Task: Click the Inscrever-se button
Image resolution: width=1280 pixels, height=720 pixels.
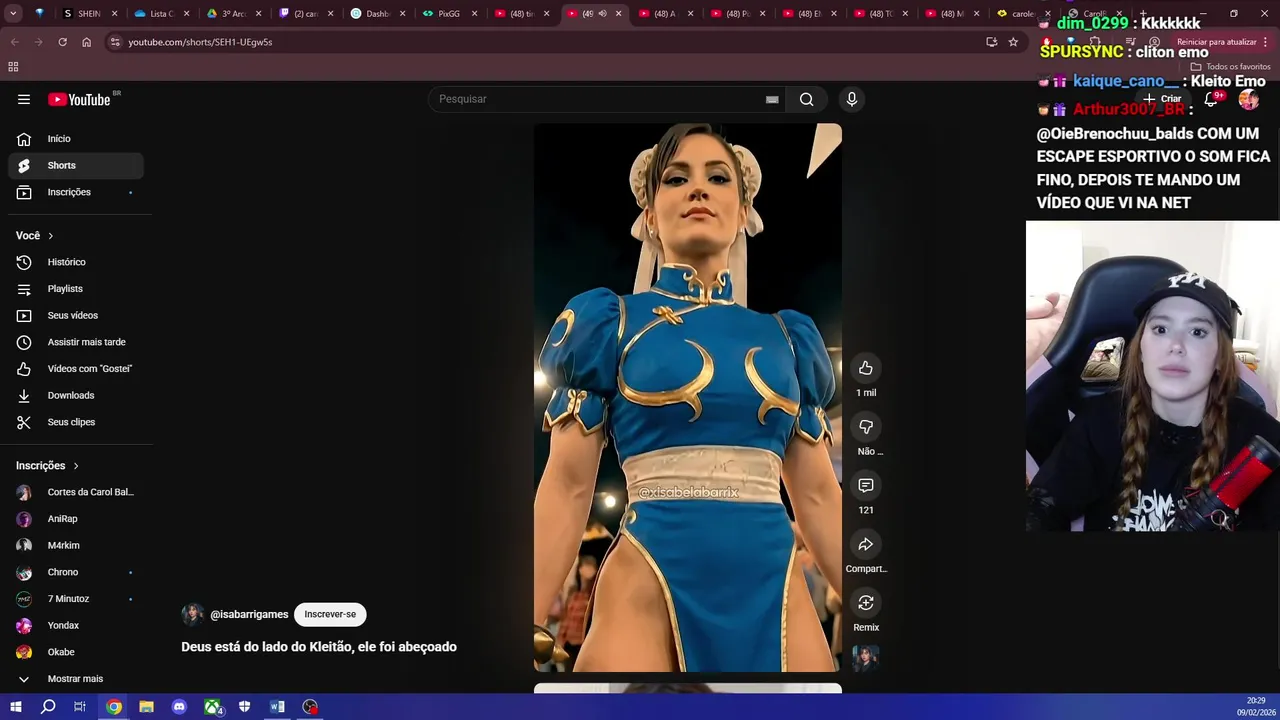Action: click(x=330, y=614)
